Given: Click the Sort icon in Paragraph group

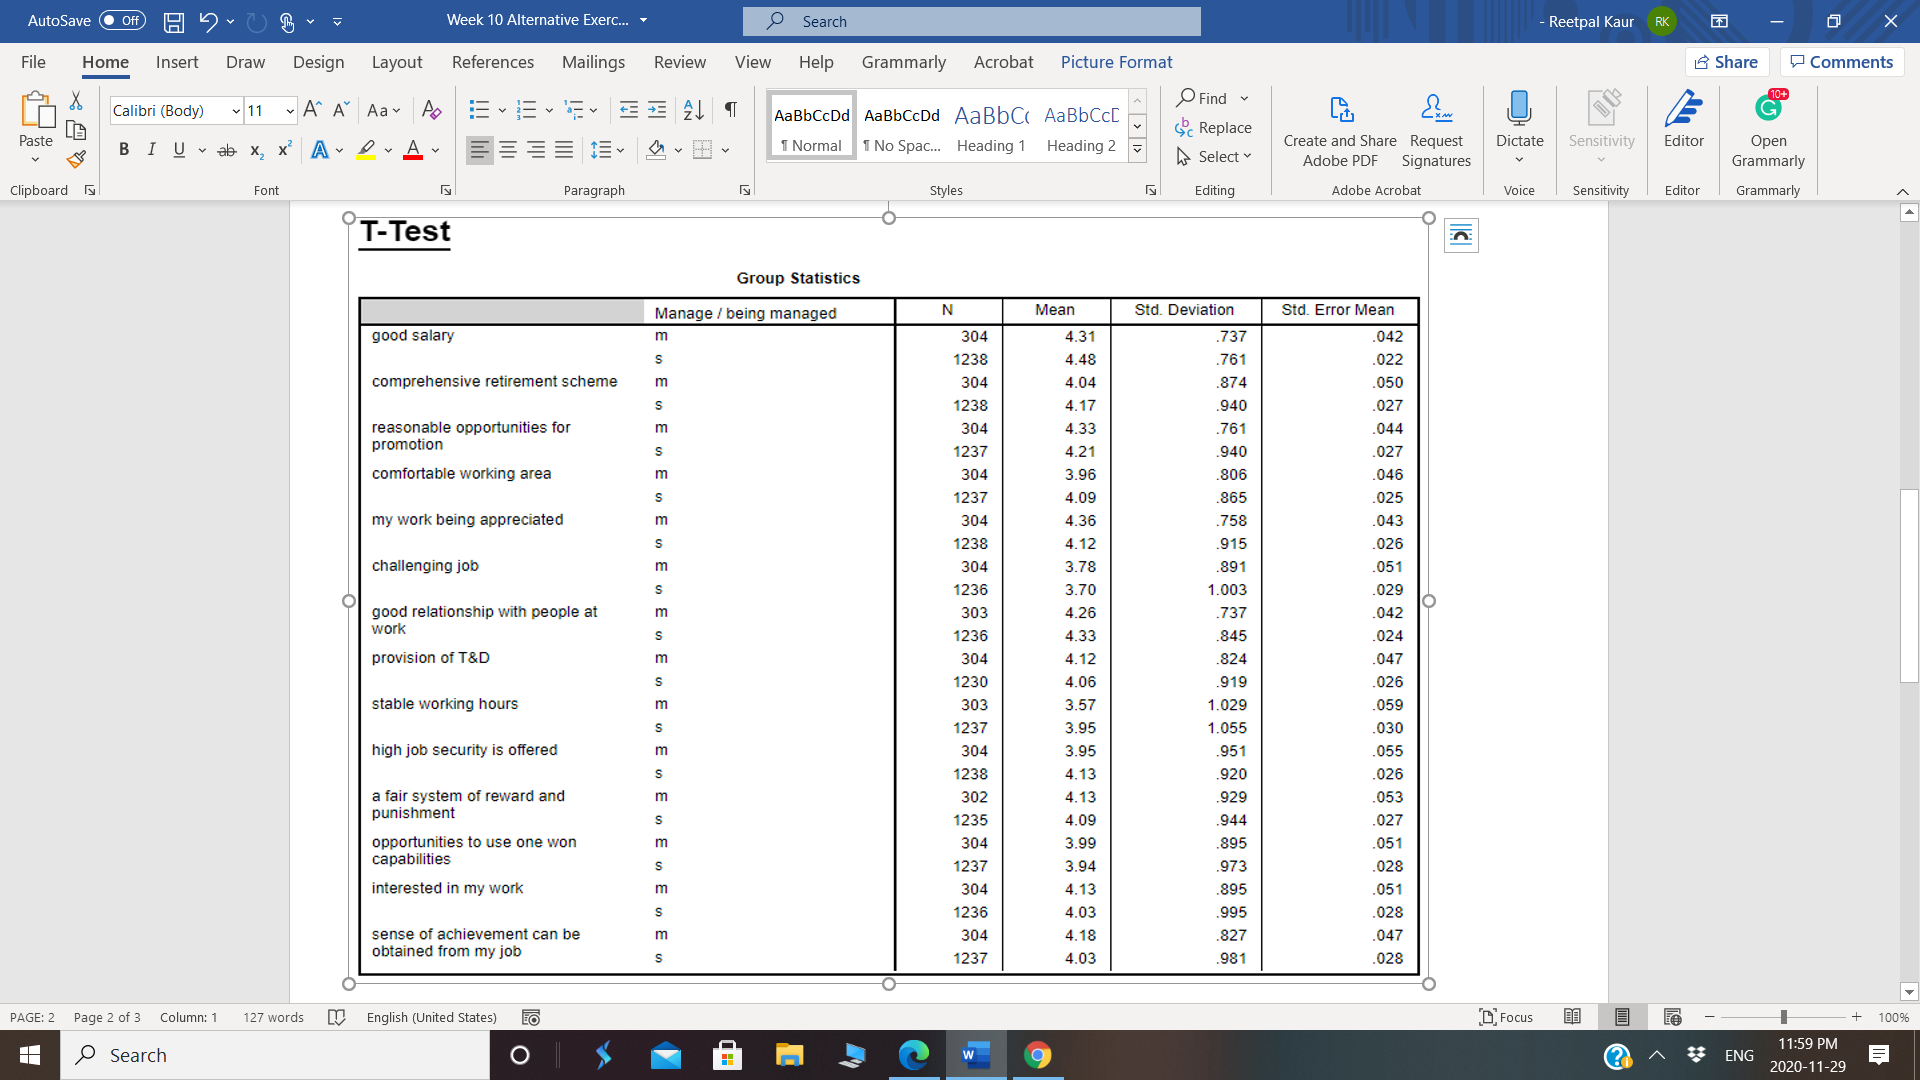Looking at the screenshot, I should pos(693,110).
